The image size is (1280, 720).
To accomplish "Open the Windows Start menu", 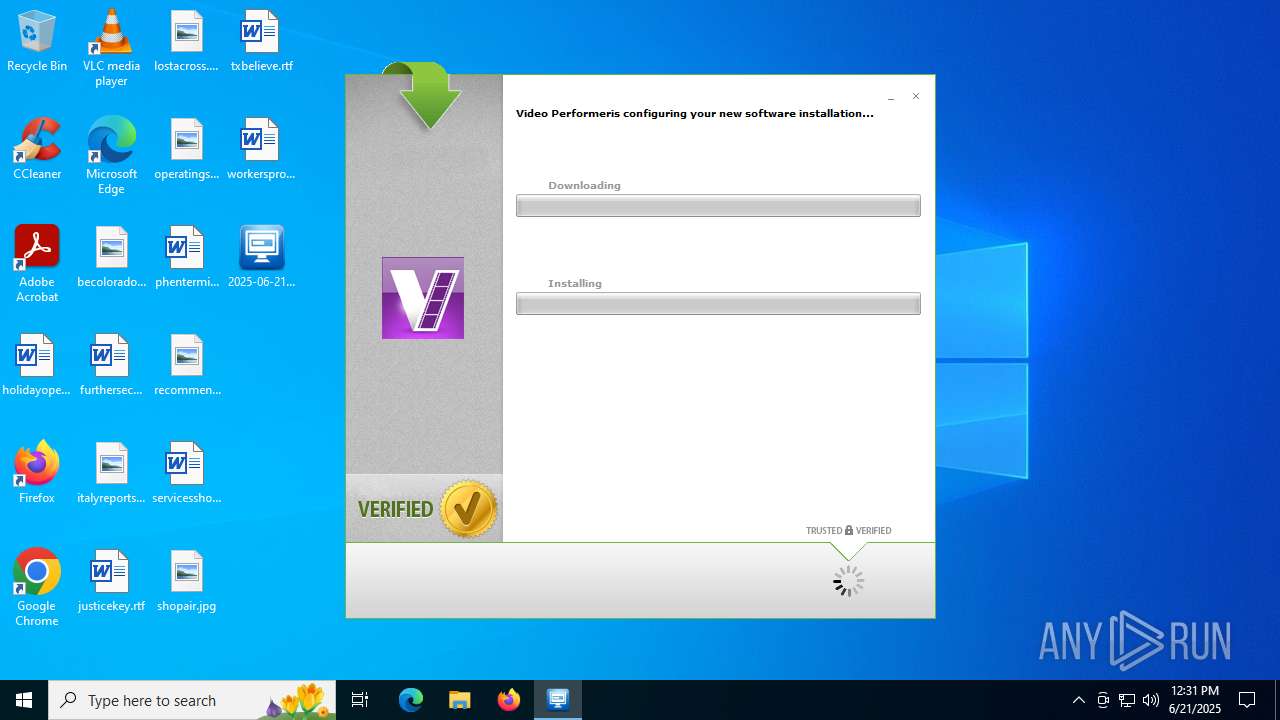I will 24,700.
